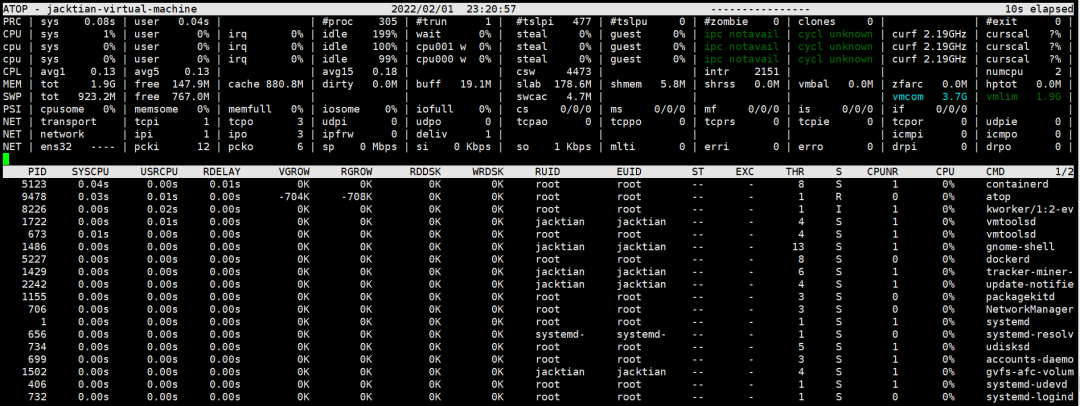
Task: Select the kworker/1:2-ev process name
Action: [x=1030, y=209]
